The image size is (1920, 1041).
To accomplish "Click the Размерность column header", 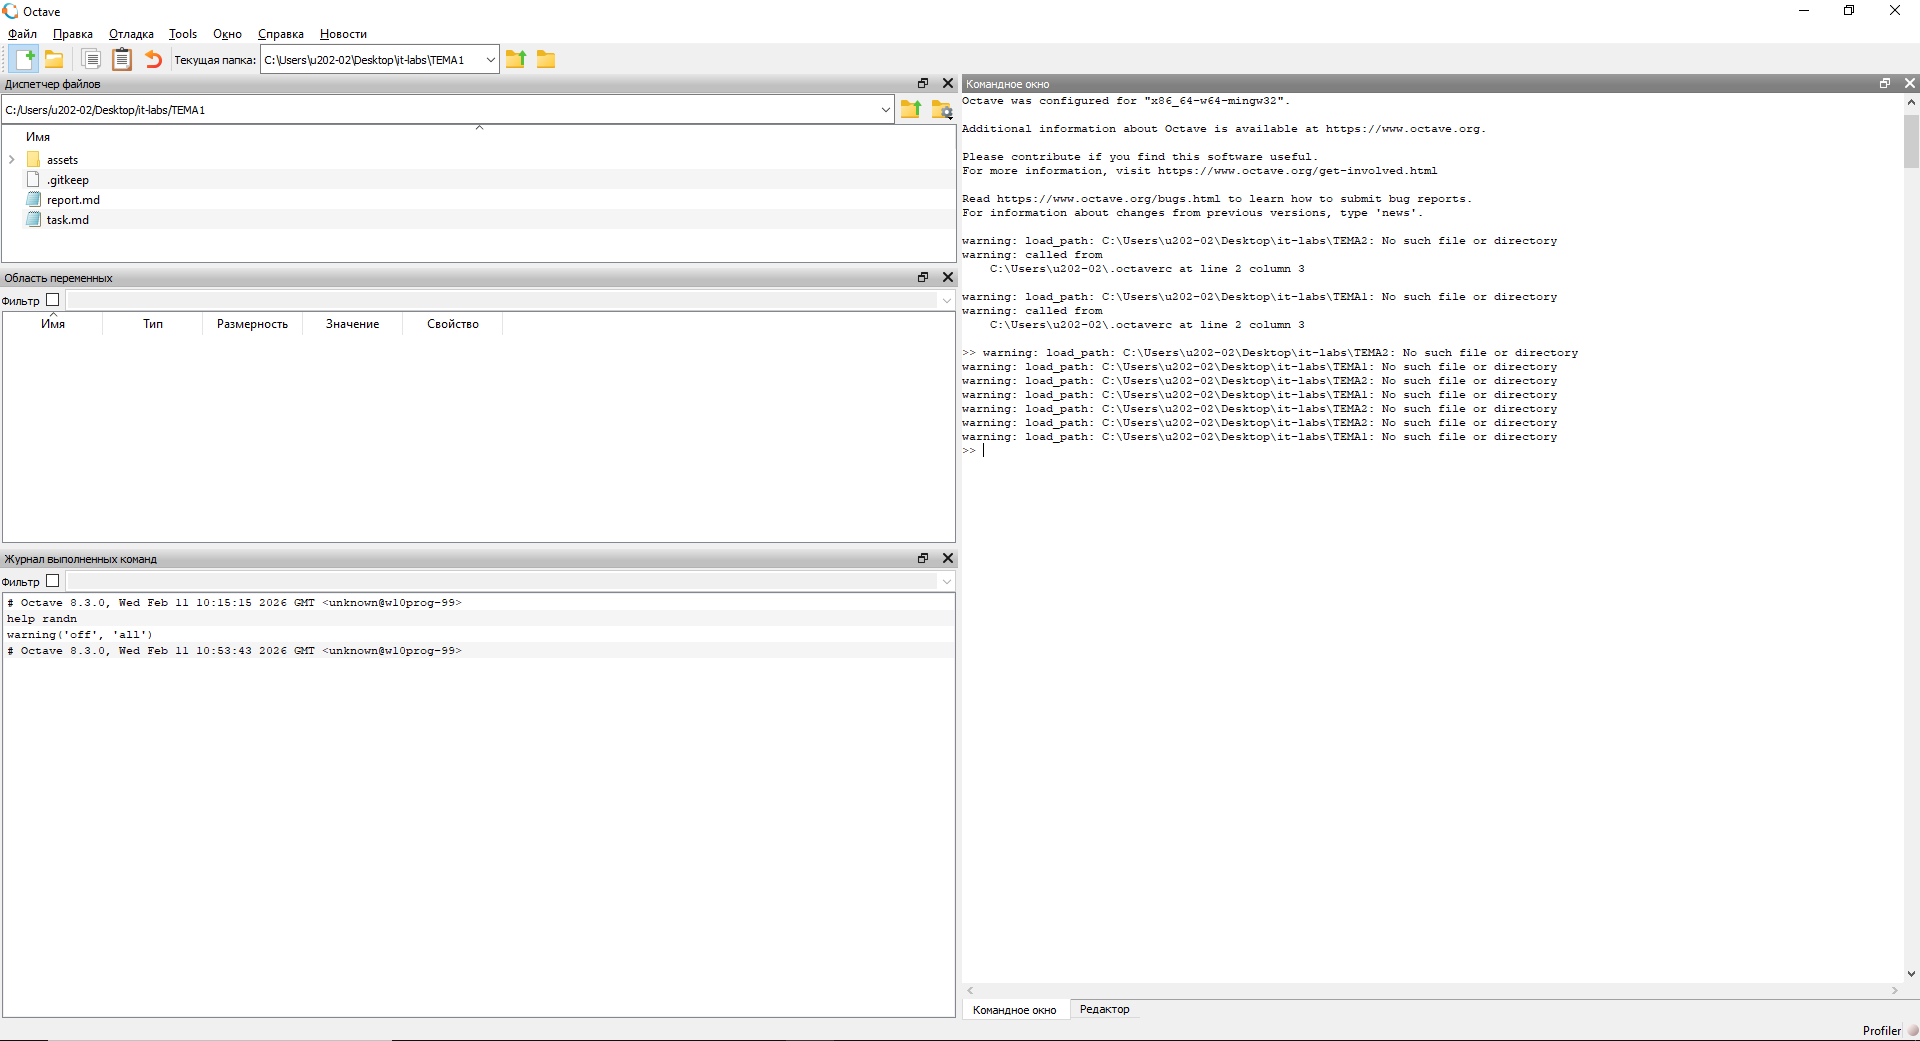I will [252, 324].
